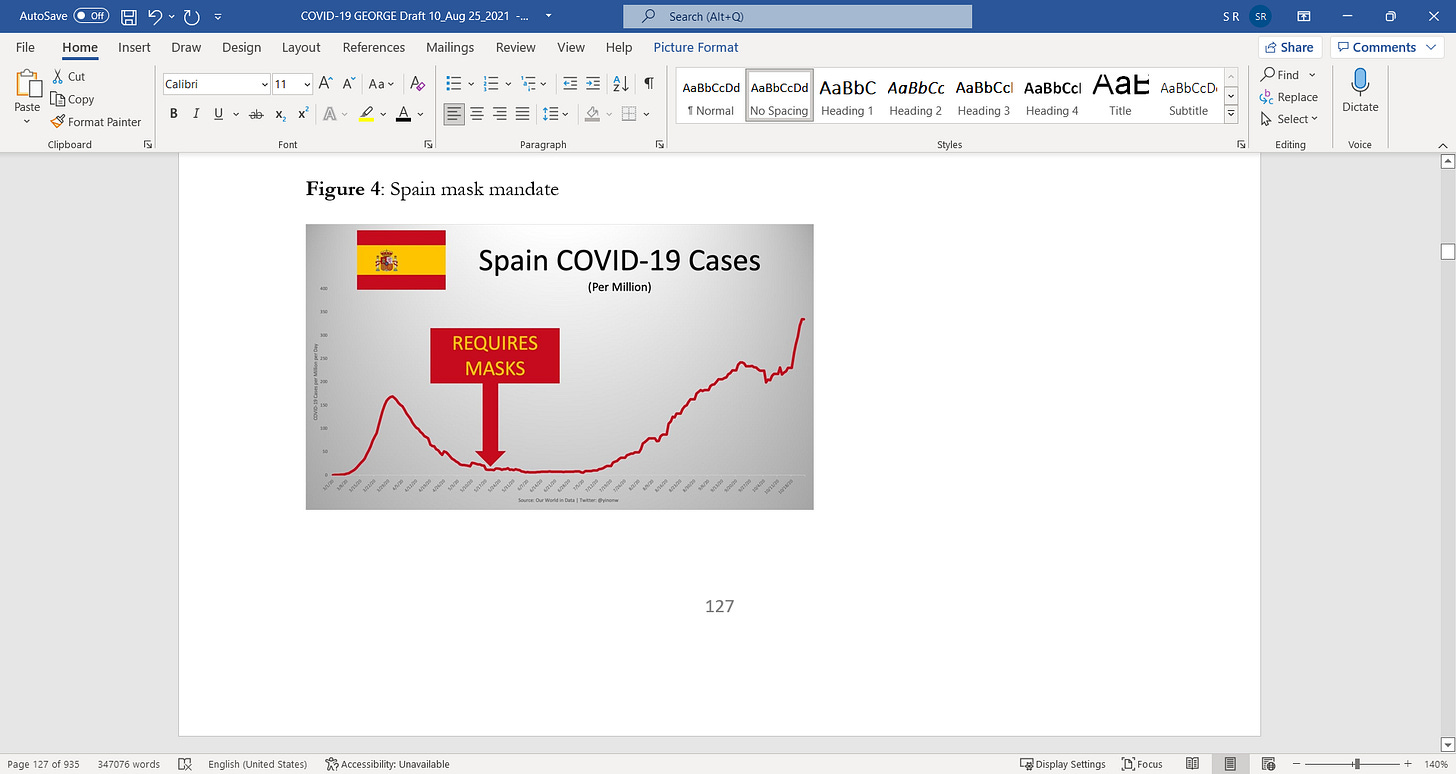
Task: Select the Spain COVID-19 Cases chart image
Action: 559,366
